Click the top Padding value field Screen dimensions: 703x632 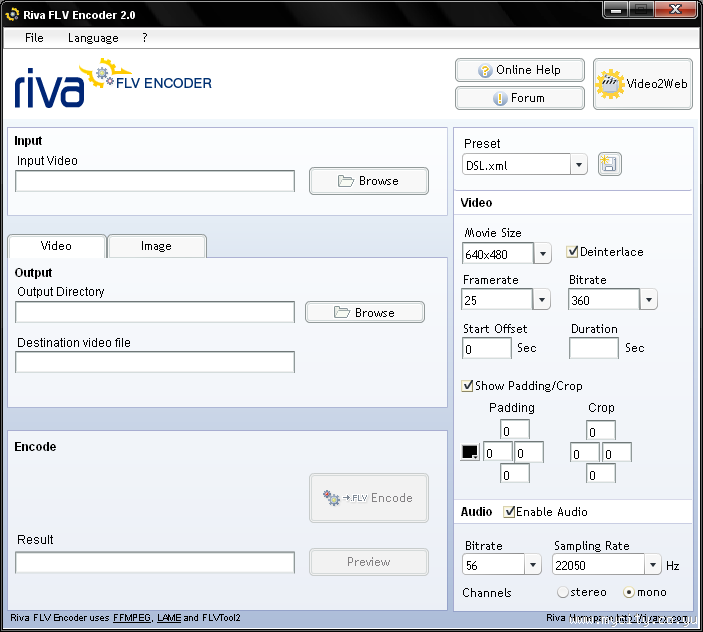click(515, 430)
